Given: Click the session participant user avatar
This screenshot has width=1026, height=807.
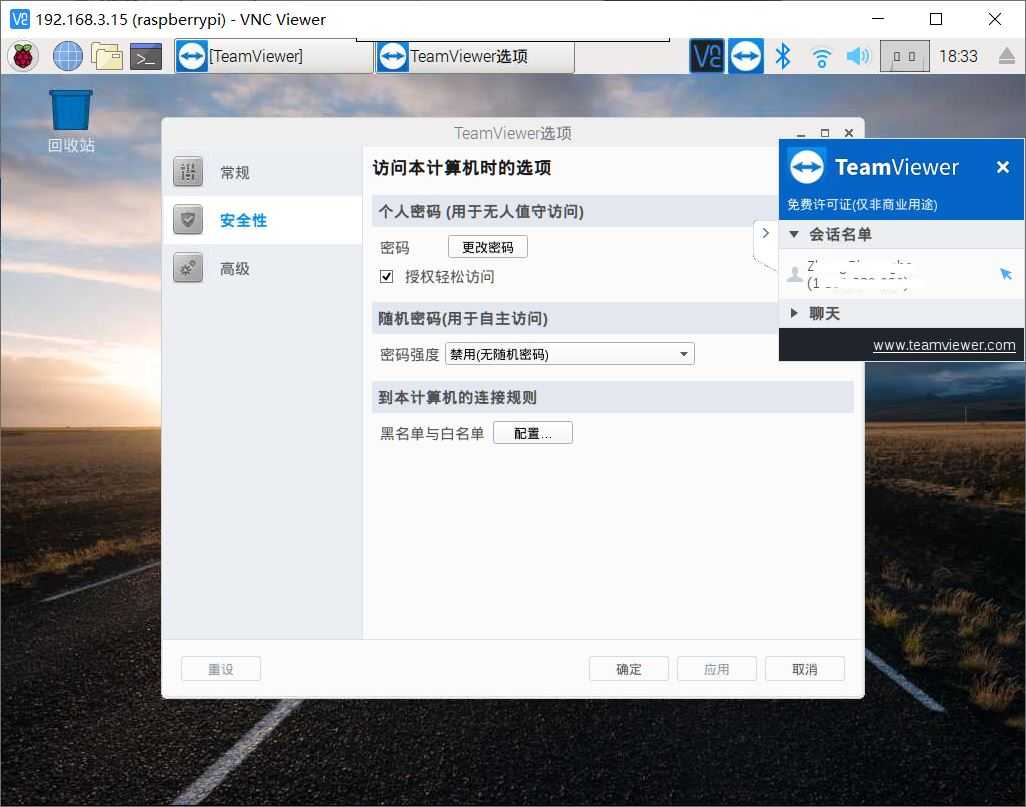Looking at the screenshot, I should pos(794,274).
